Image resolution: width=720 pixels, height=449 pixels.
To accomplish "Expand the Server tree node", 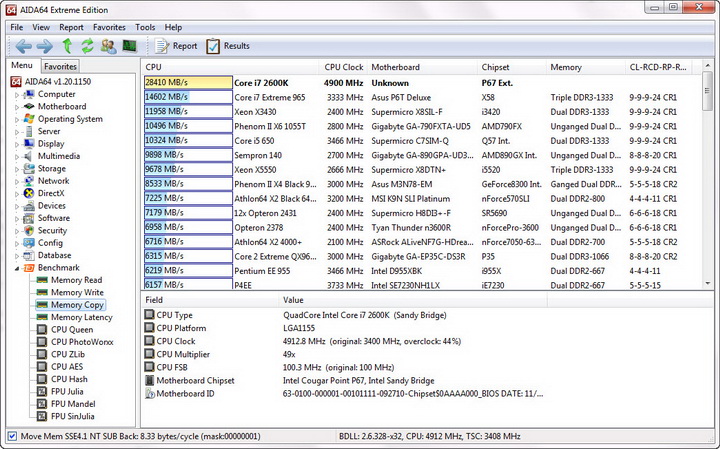I will point(17,132).
